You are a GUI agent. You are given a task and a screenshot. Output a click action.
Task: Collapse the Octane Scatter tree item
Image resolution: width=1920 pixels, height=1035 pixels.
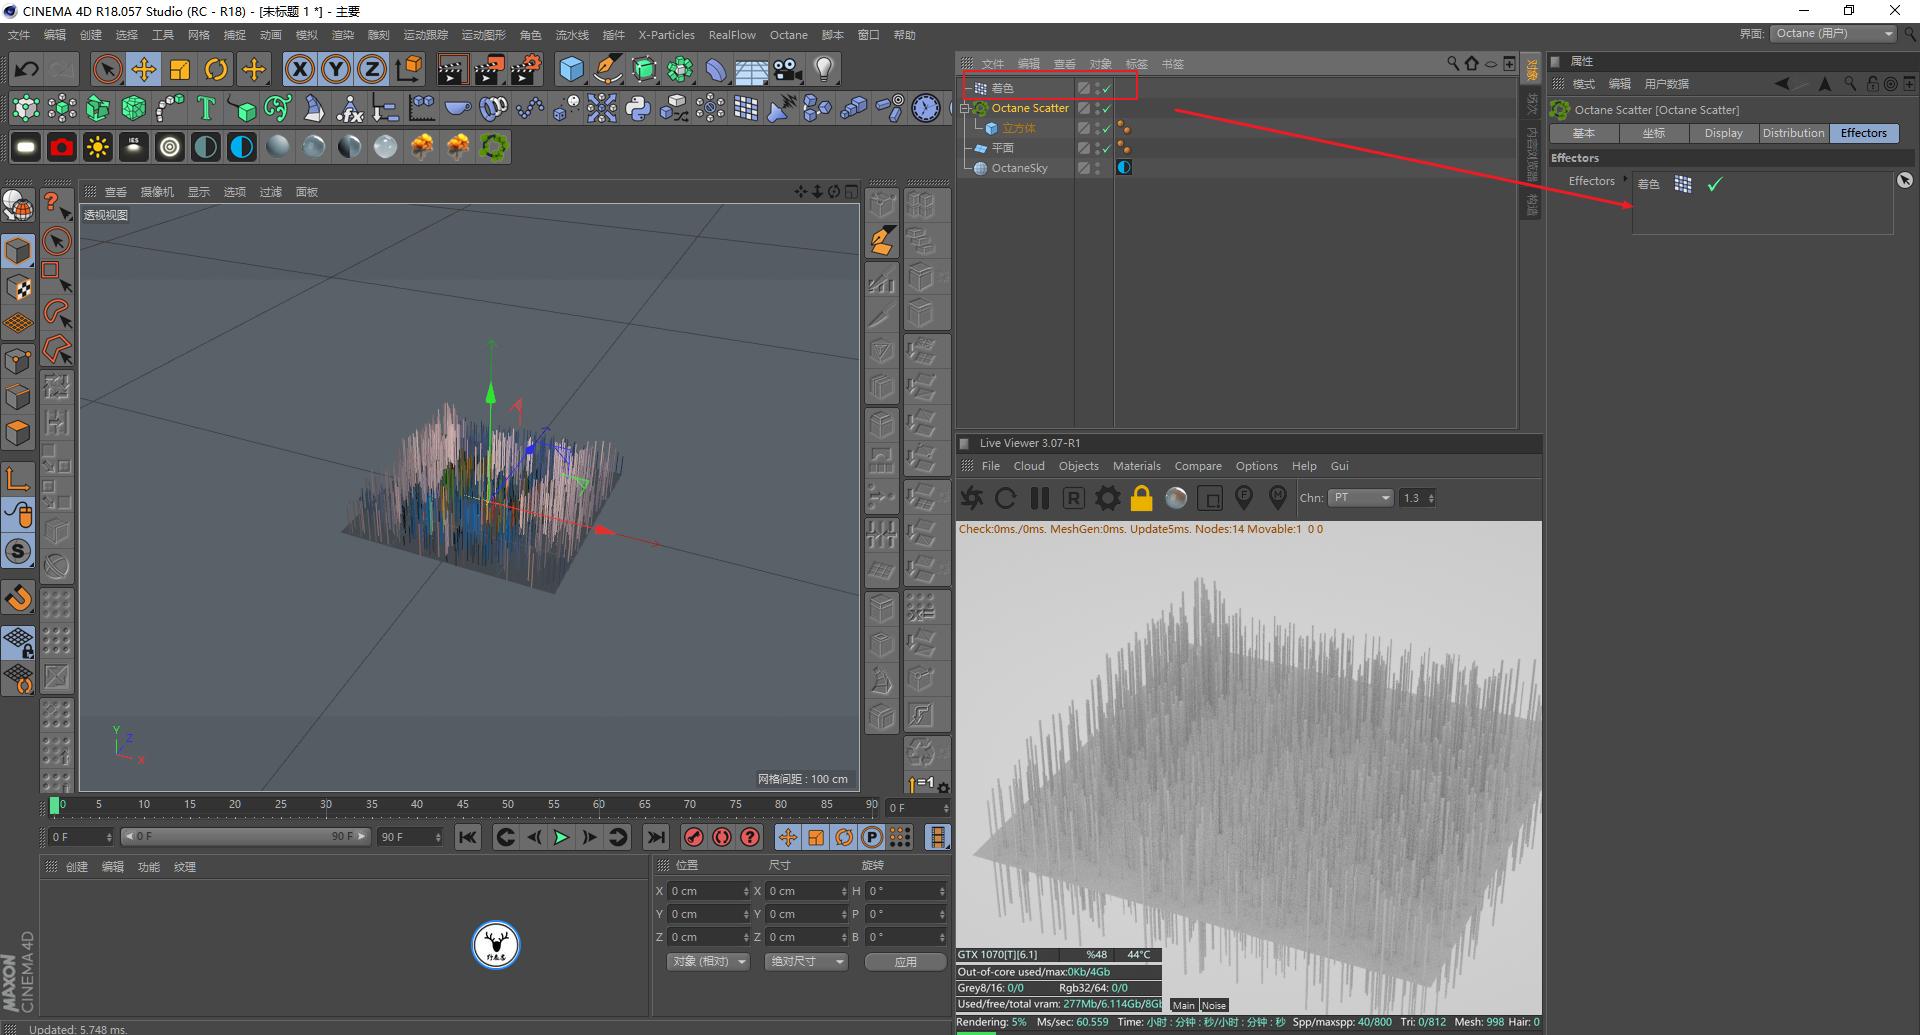(966, 108)
